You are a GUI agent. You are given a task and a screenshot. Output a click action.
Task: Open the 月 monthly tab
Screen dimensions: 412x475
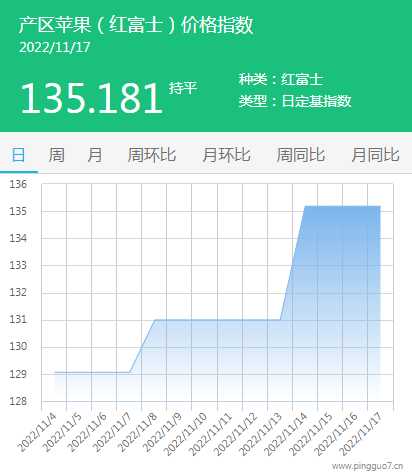(x=95, y=155)
